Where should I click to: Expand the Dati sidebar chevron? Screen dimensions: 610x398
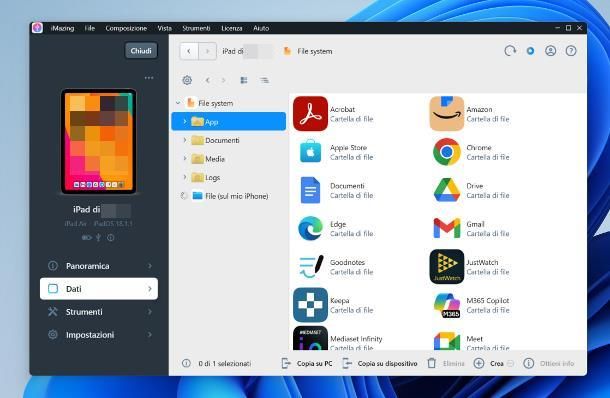click(x=150, y=289)
